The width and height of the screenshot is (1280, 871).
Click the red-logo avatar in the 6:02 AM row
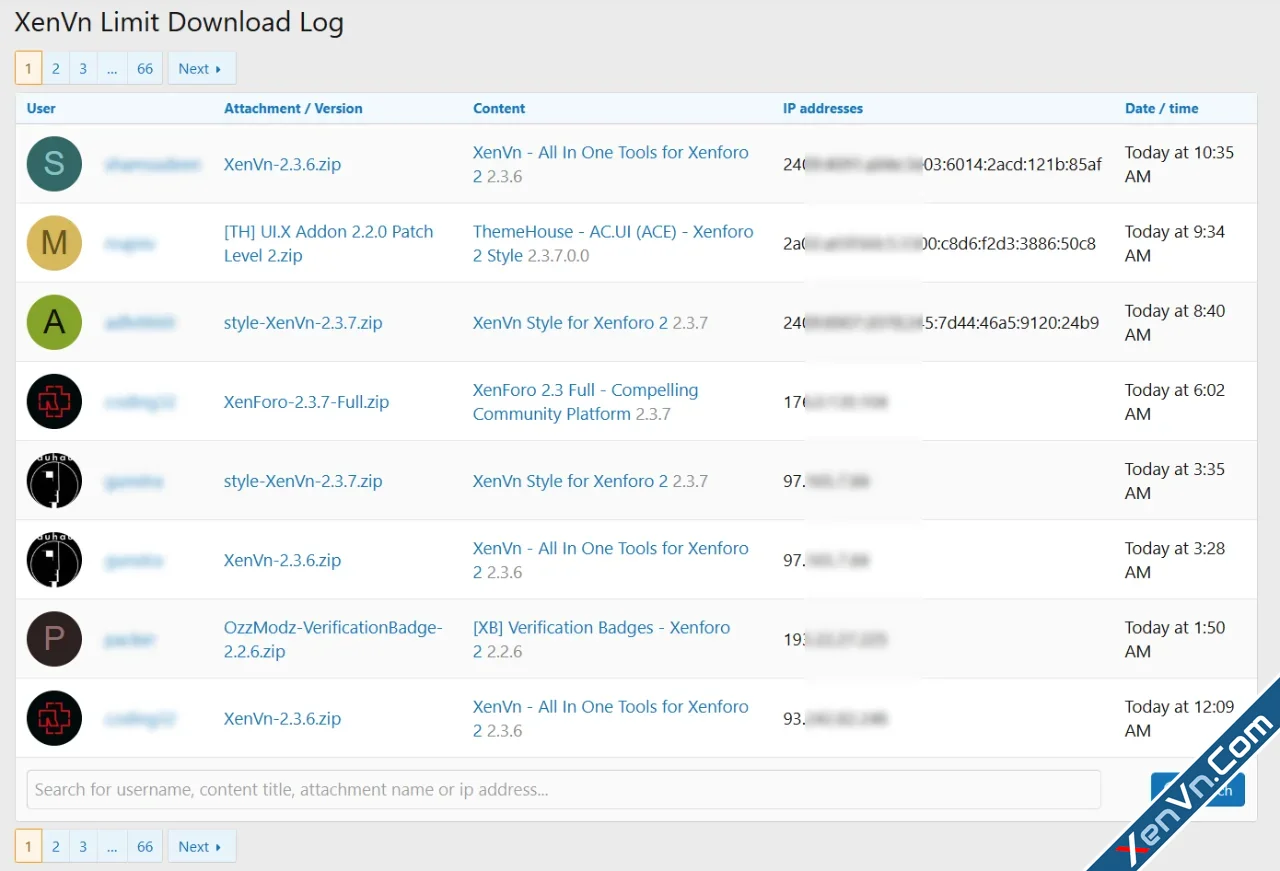54,401
